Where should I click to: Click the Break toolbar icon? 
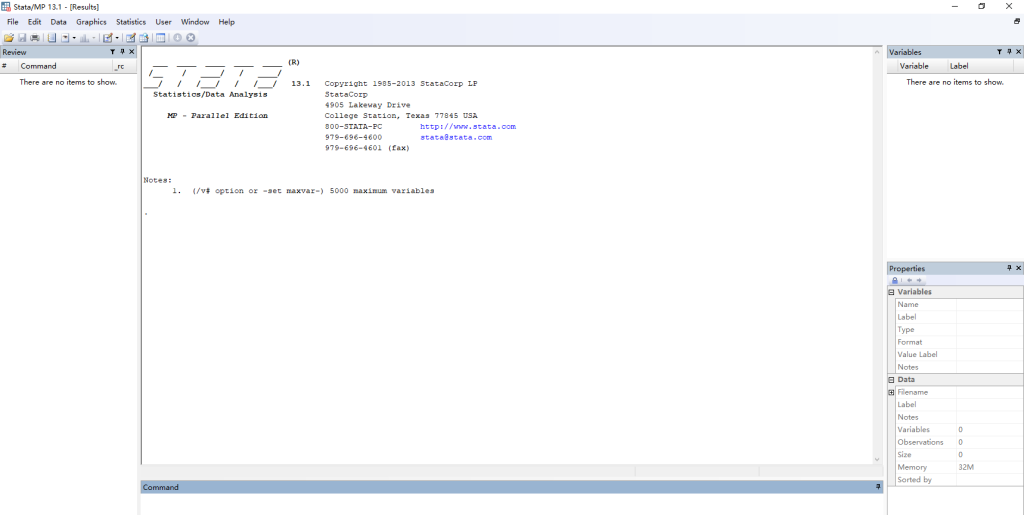[x=190, y=38]
